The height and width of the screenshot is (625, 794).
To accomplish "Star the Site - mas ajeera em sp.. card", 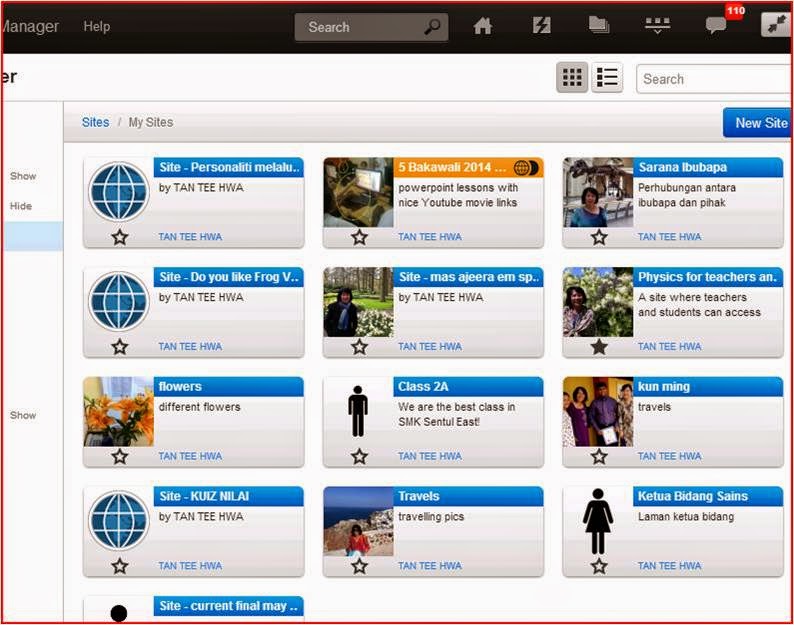I will (360, 347).
